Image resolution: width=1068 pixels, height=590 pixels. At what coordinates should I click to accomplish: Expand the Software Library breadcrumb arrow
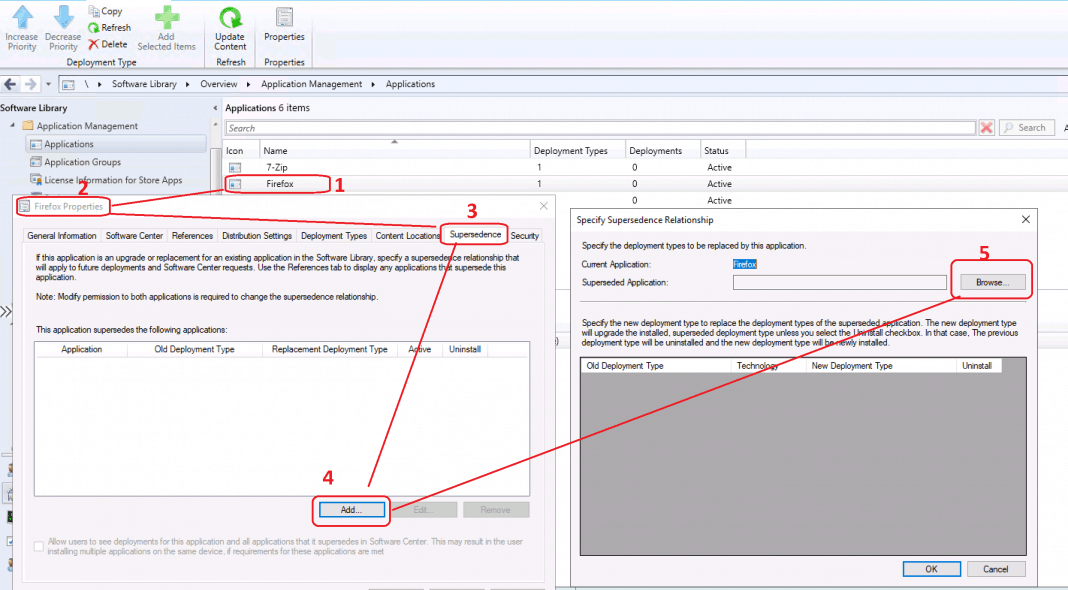click(x=185, y=84)
